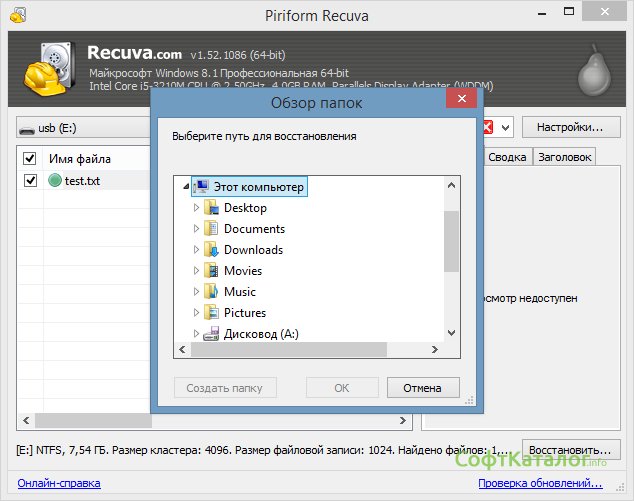Viewport: 634px width, 501px height.
Task: Uncheck the test.txt file checkbox
Action: click(x=29, y=181)
